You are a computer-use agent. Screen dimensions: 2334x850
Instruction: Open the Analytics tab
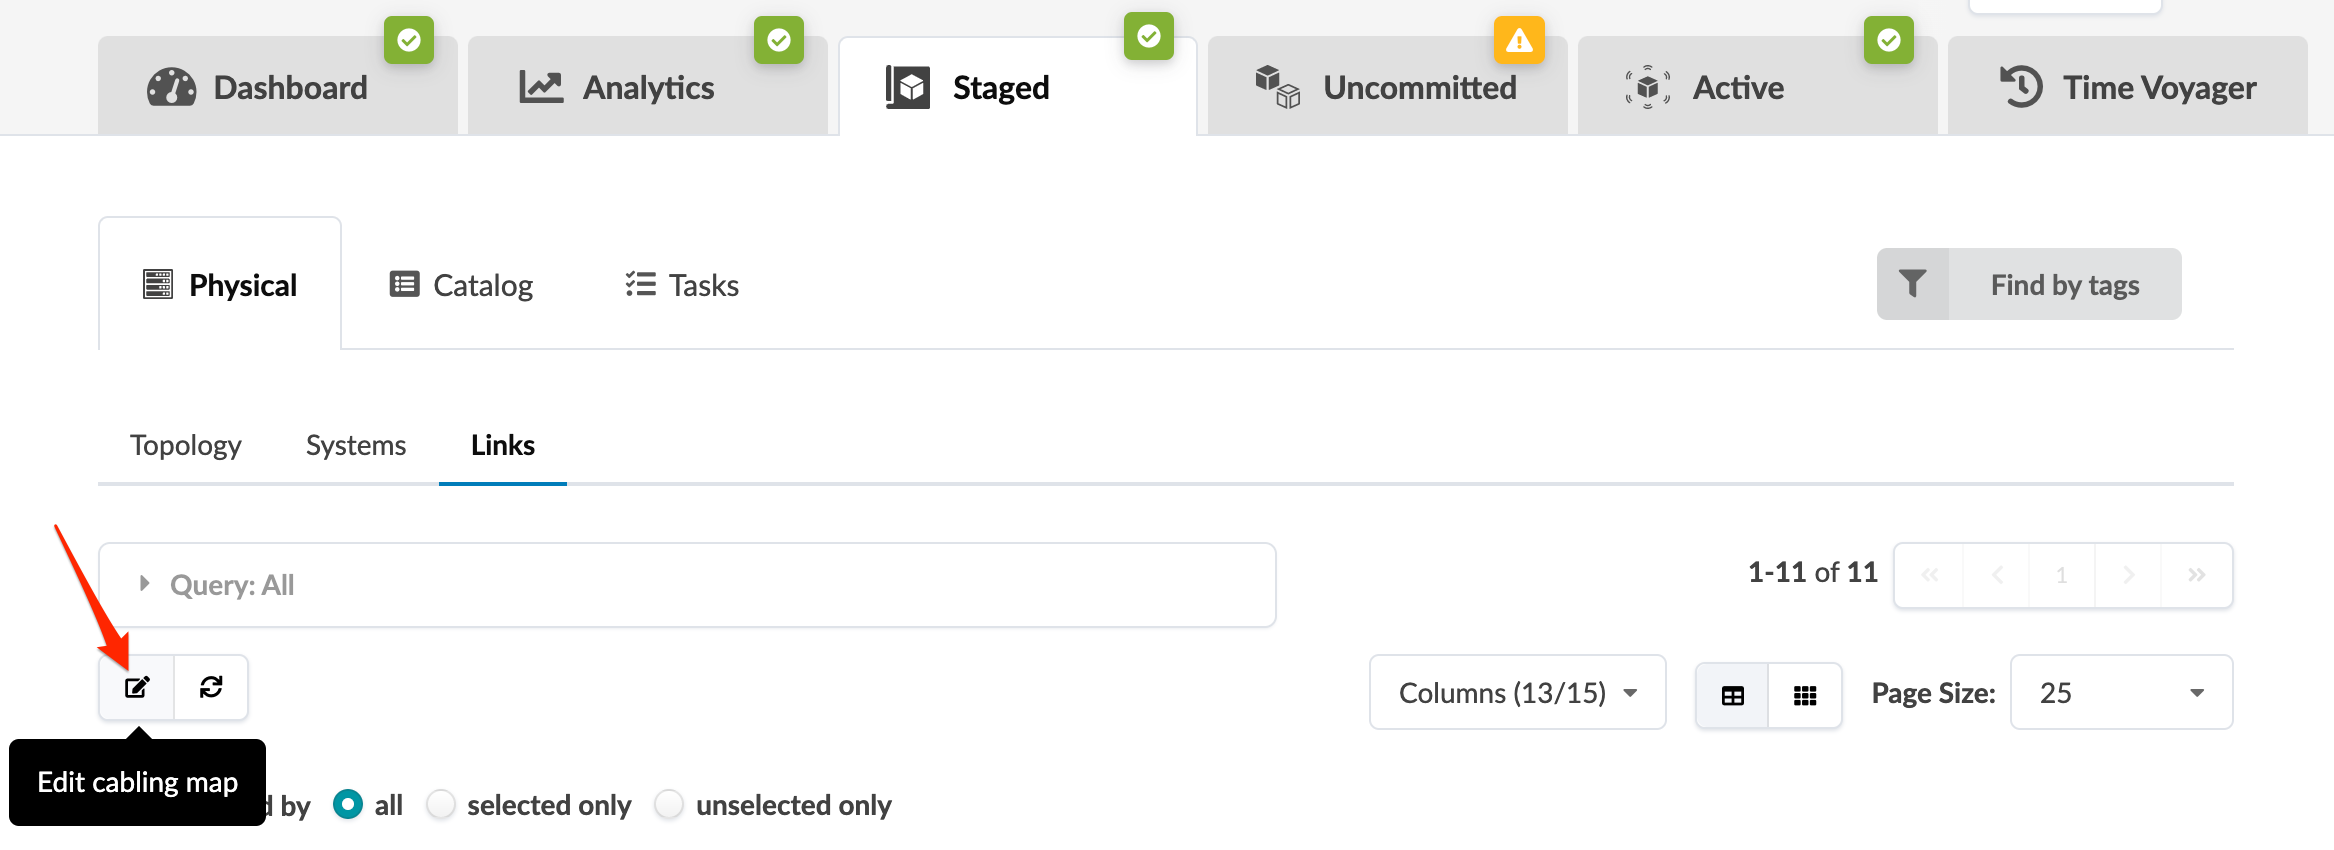click(x=647, y=88)
